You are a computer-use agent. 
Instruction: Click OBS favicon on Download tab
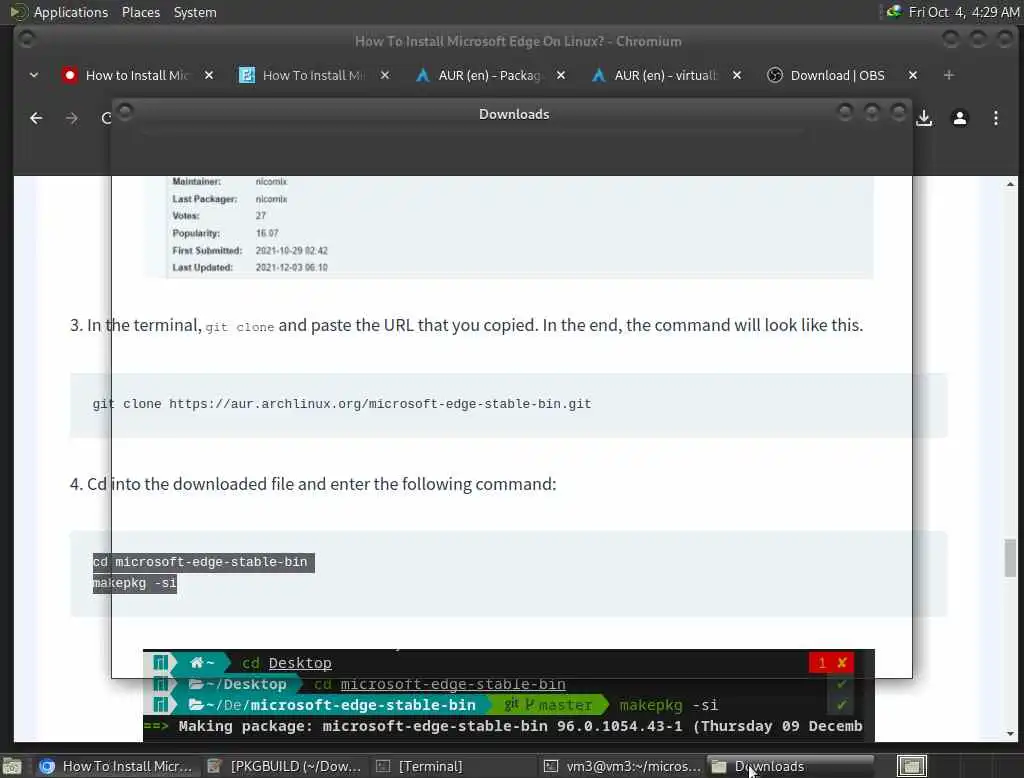click(x=775, y=75)
